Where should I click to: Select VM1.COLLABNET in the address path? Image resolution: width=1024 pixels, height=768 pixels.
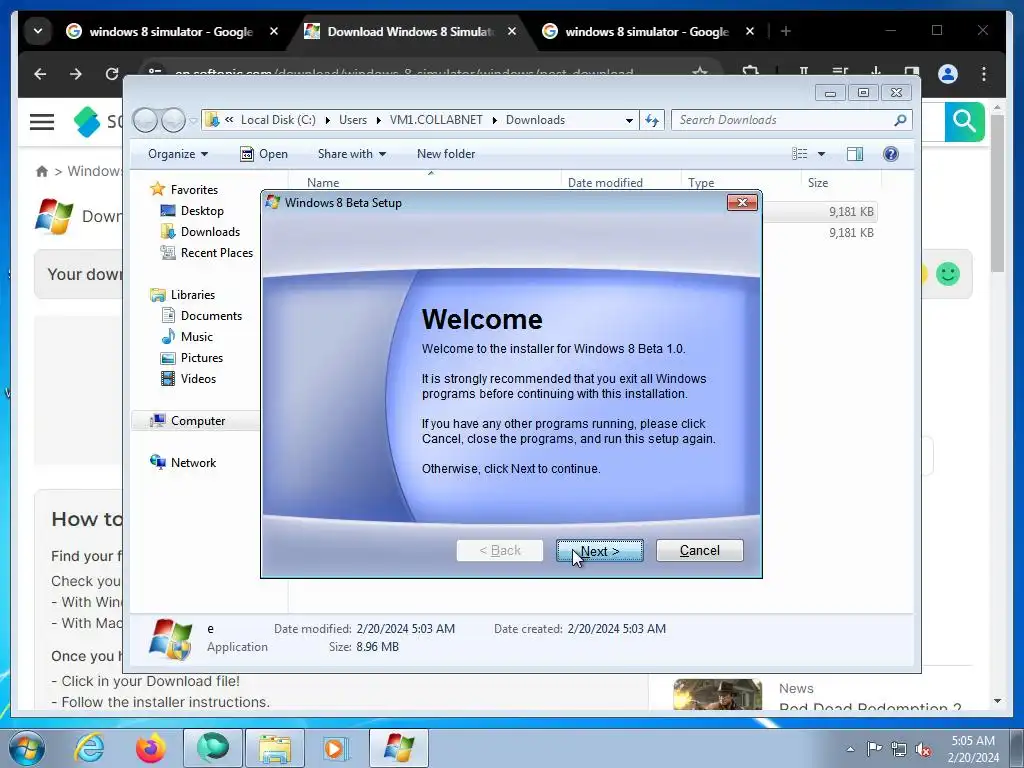click(436, 120)
